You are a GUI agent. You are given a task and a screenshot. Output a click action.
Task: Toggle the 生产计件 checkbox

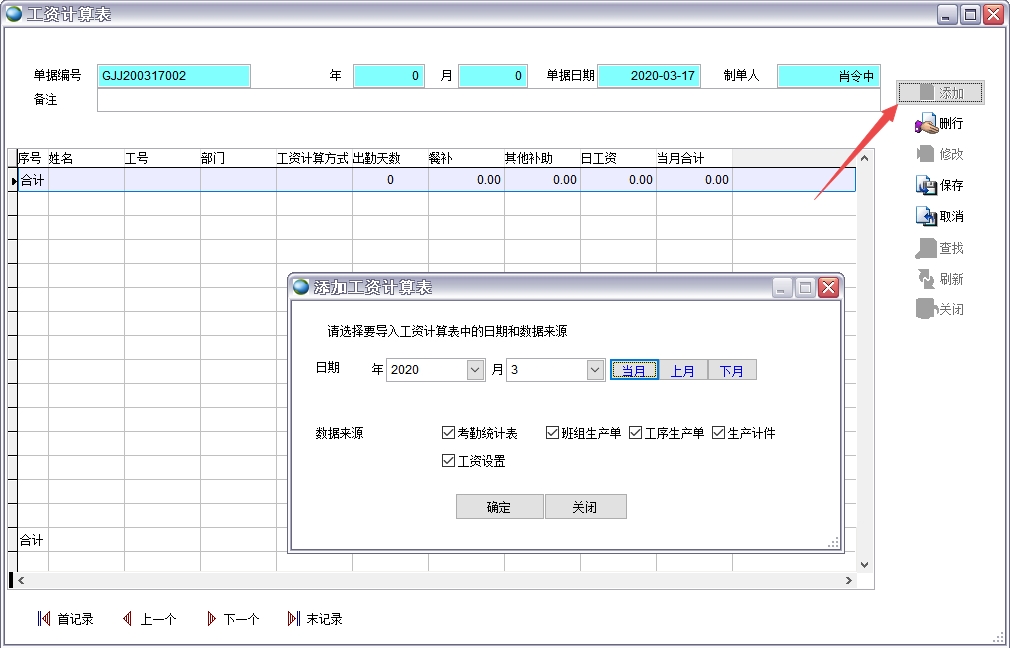pyautogui.click(x=718, y=433)
